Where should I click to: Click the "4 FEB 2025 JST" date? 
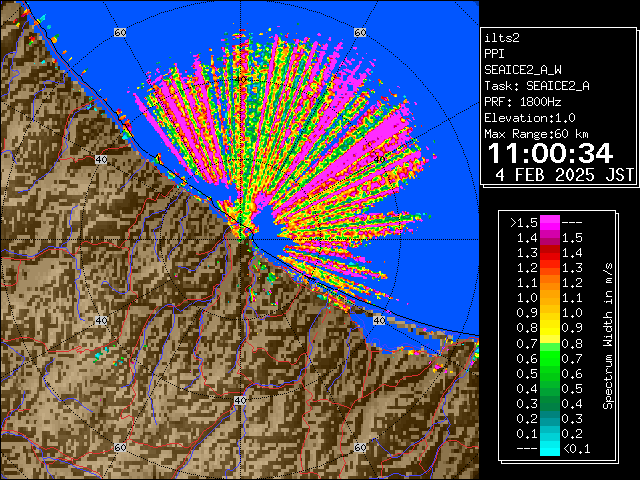click(x=564, y=175)
